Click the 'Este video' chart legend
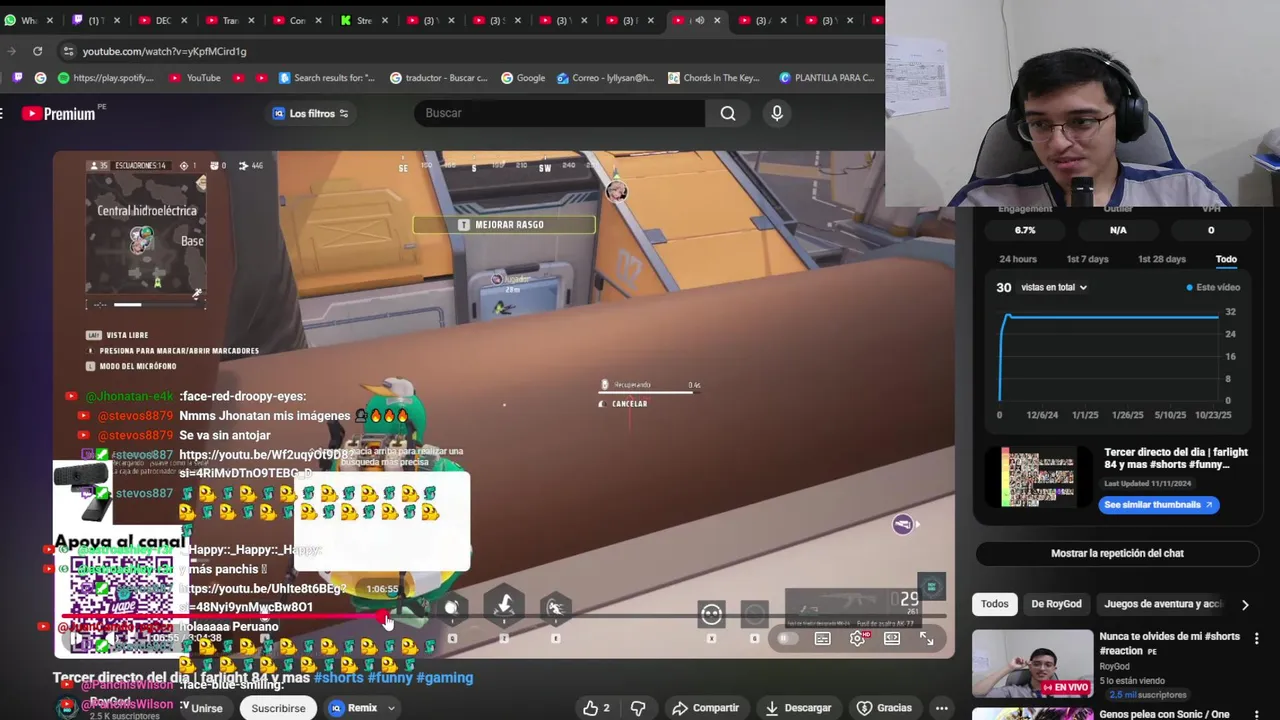 1213,287
